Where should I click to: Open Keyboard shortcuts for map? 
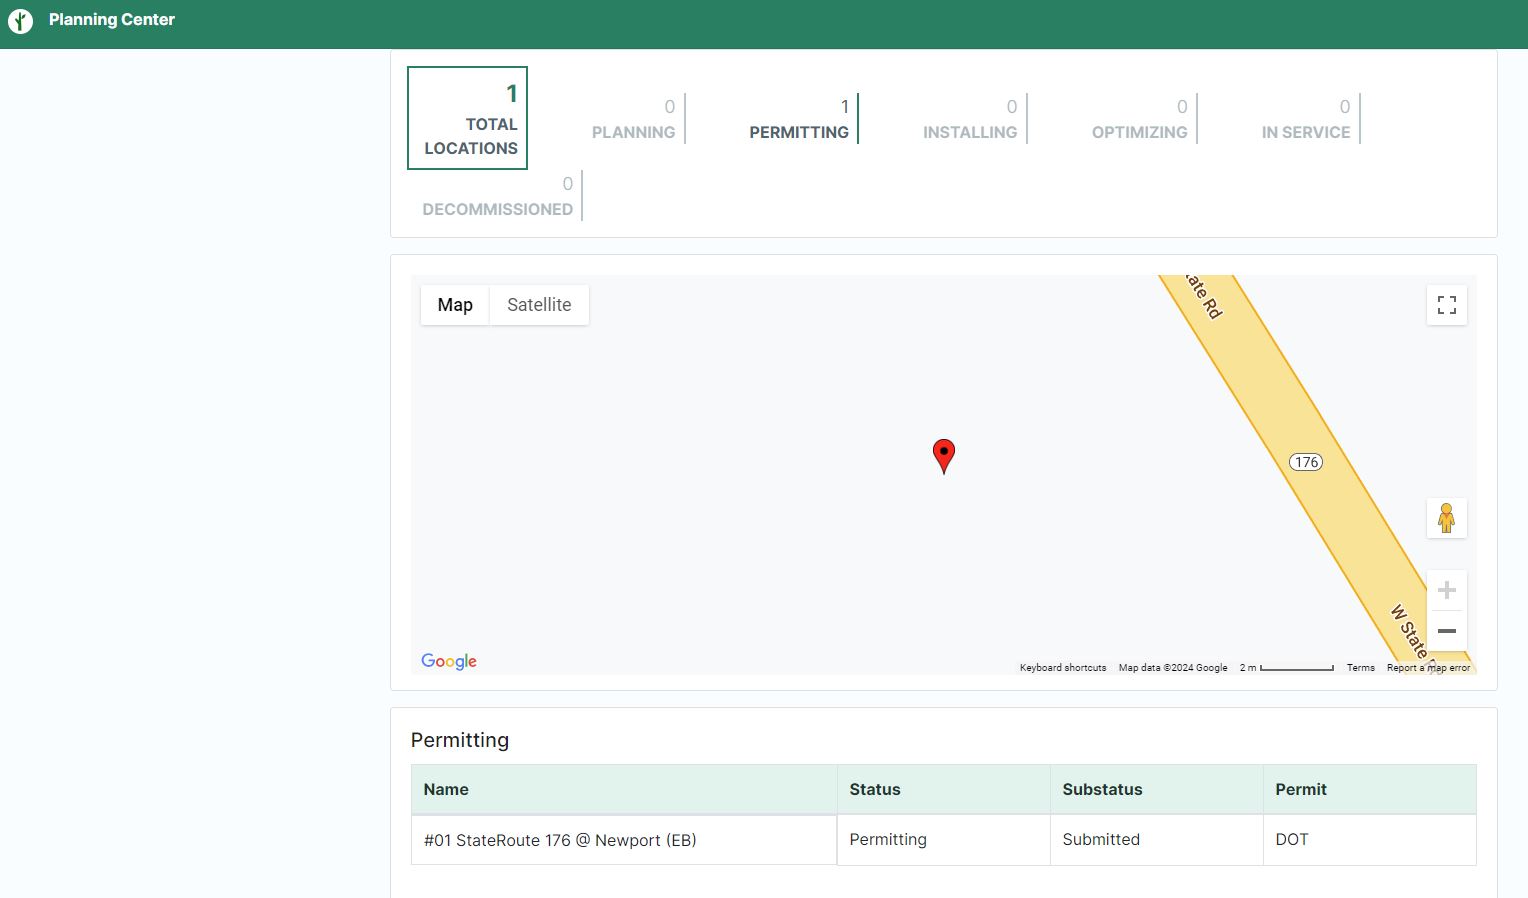point(1062,668)
